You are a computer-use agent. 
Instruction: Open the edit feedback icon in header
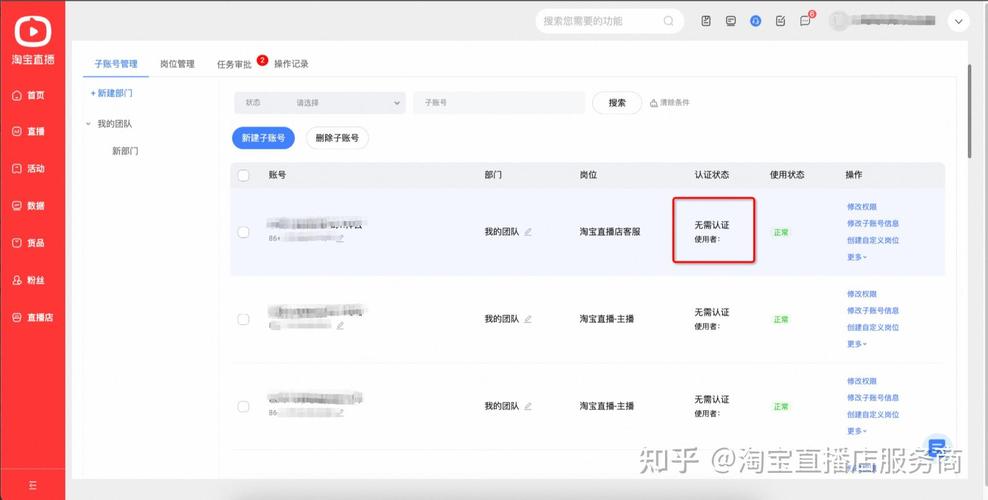pos(780,21)
